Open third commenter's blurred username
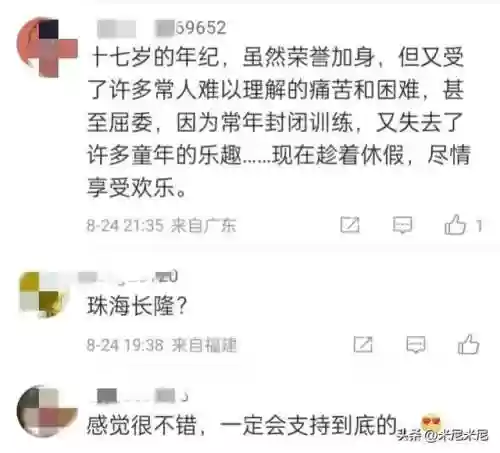 (x=139, y=396)
